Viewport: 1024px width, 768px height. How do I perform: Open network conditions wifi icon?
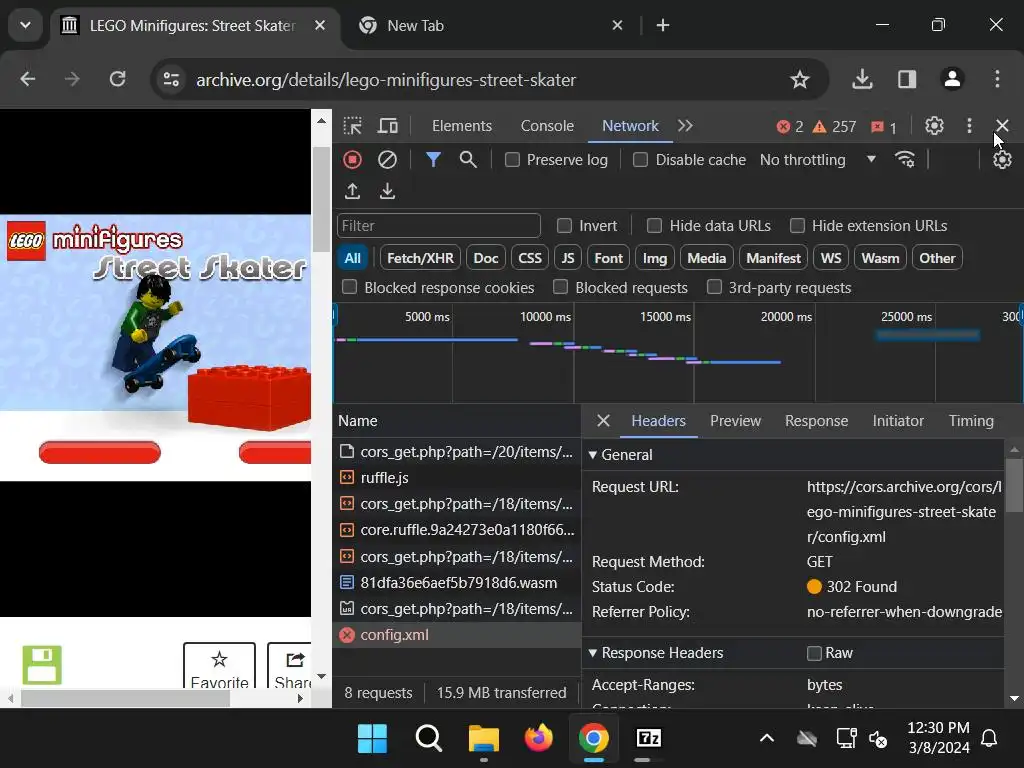click(x=905, y=159)
